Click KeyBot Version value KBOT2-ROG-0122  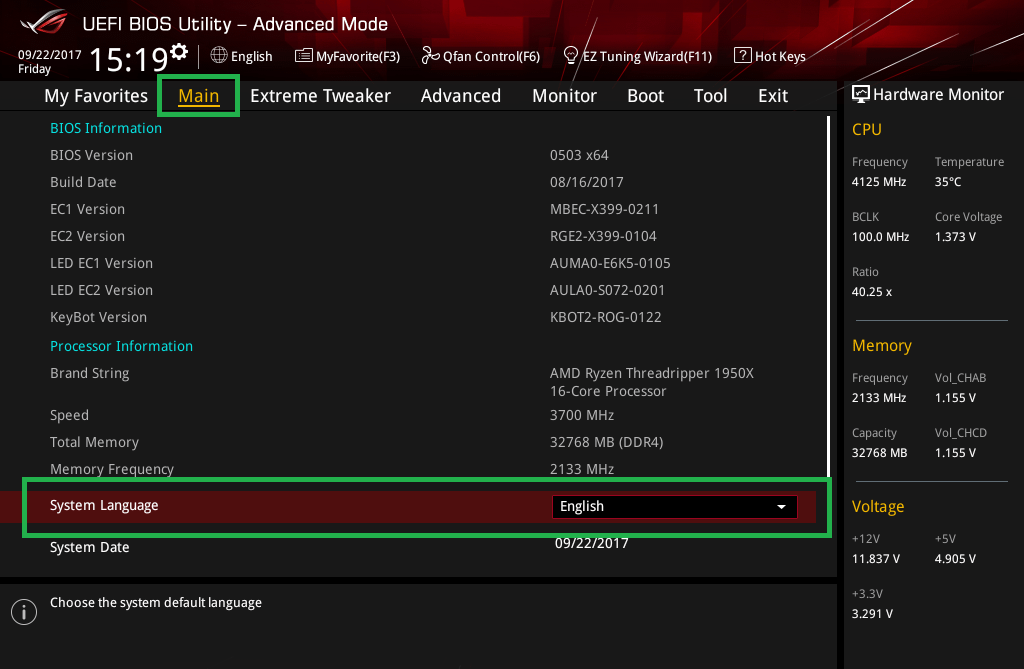click(605, 317)
